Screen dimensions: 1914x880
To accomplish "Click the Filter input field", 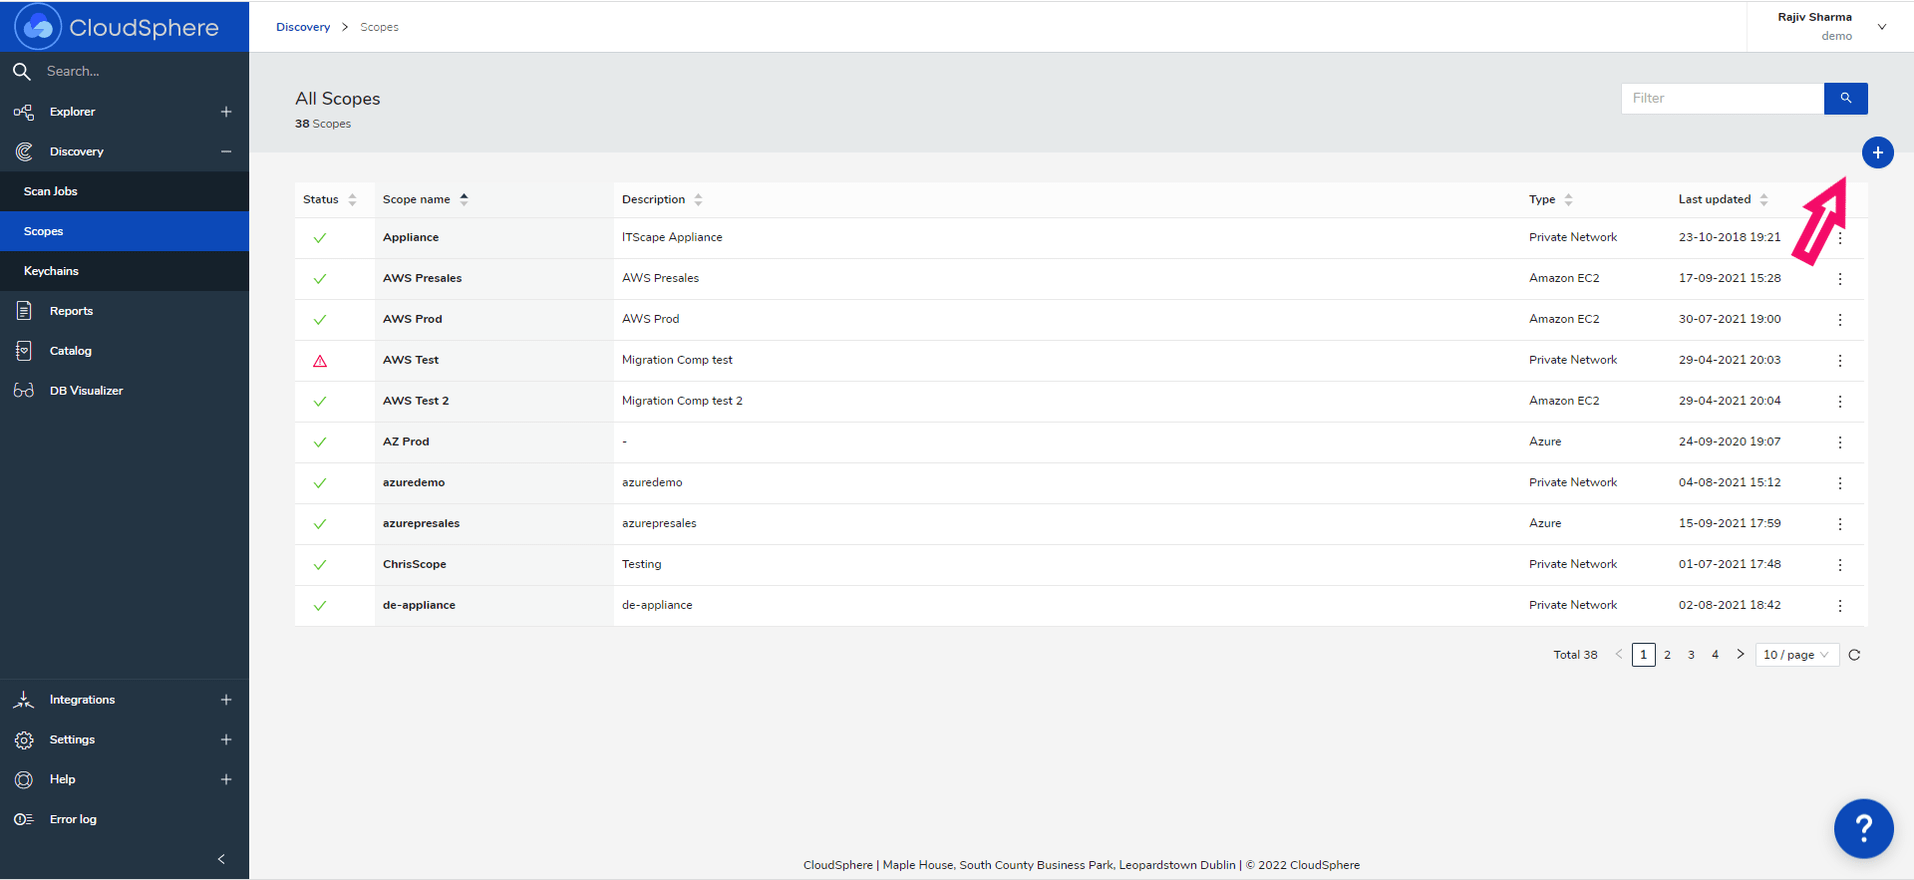I will [x=1722, y=98].
